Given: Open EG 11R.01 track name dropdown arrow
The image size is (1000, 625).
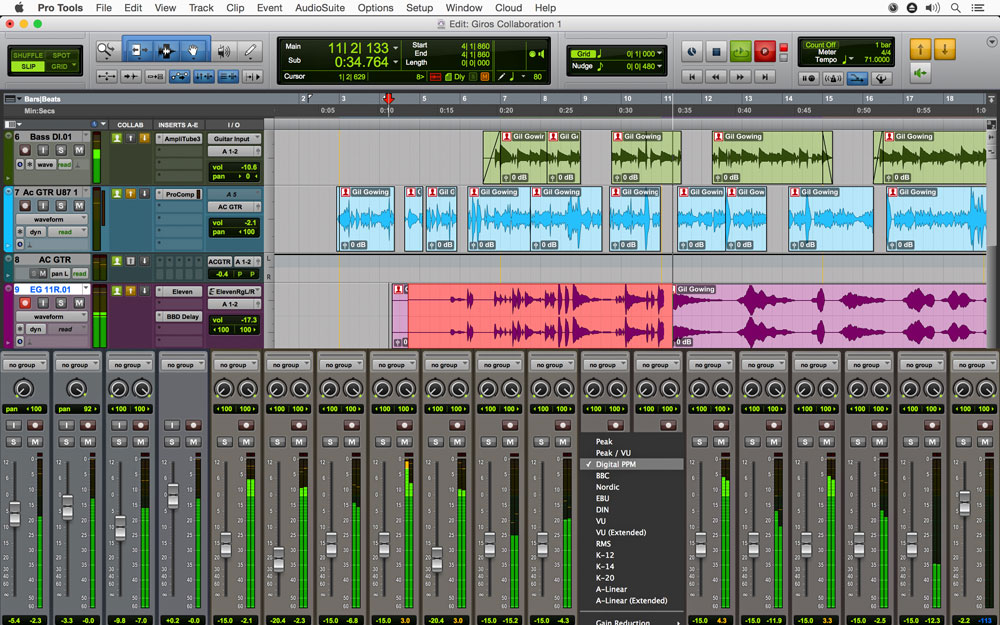Looking at the screenshot, I should (x=86, y=288).
